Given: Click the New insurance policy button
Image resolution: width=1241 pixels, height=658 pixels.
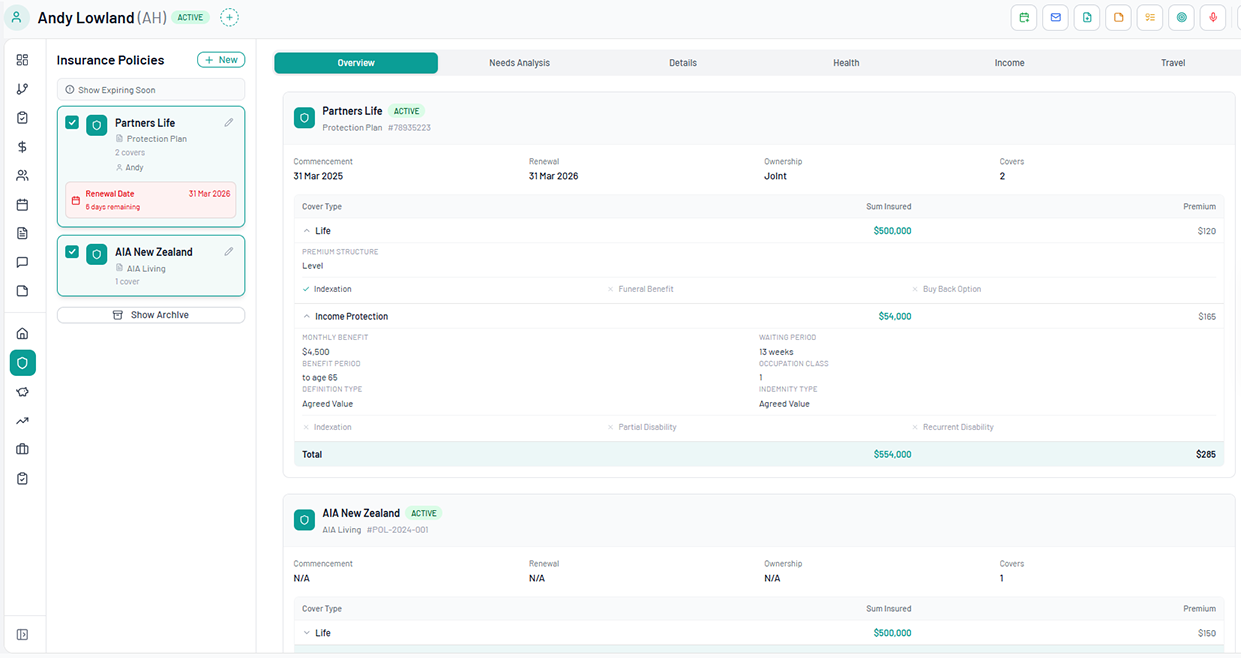Looking at the screenshot, I should click(x=221, y=60).
